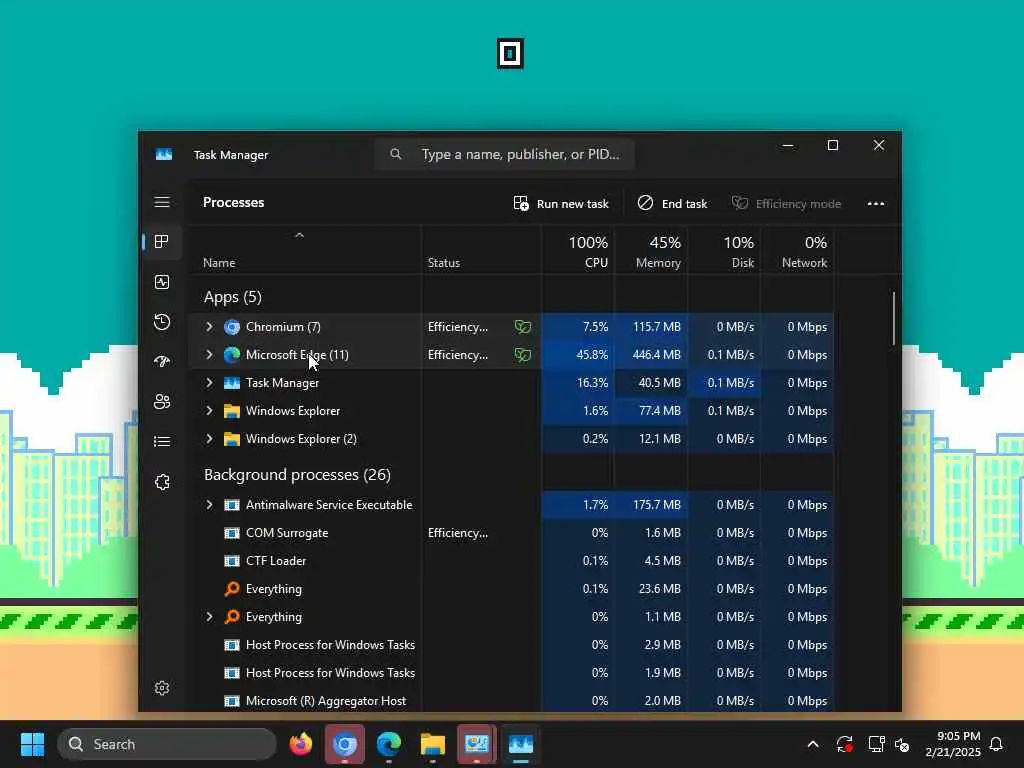The height and width of the screenshot is (768, 1024).
Task: Select the first Host Process for Windows Tasks
Action: (x=511, y=645)
